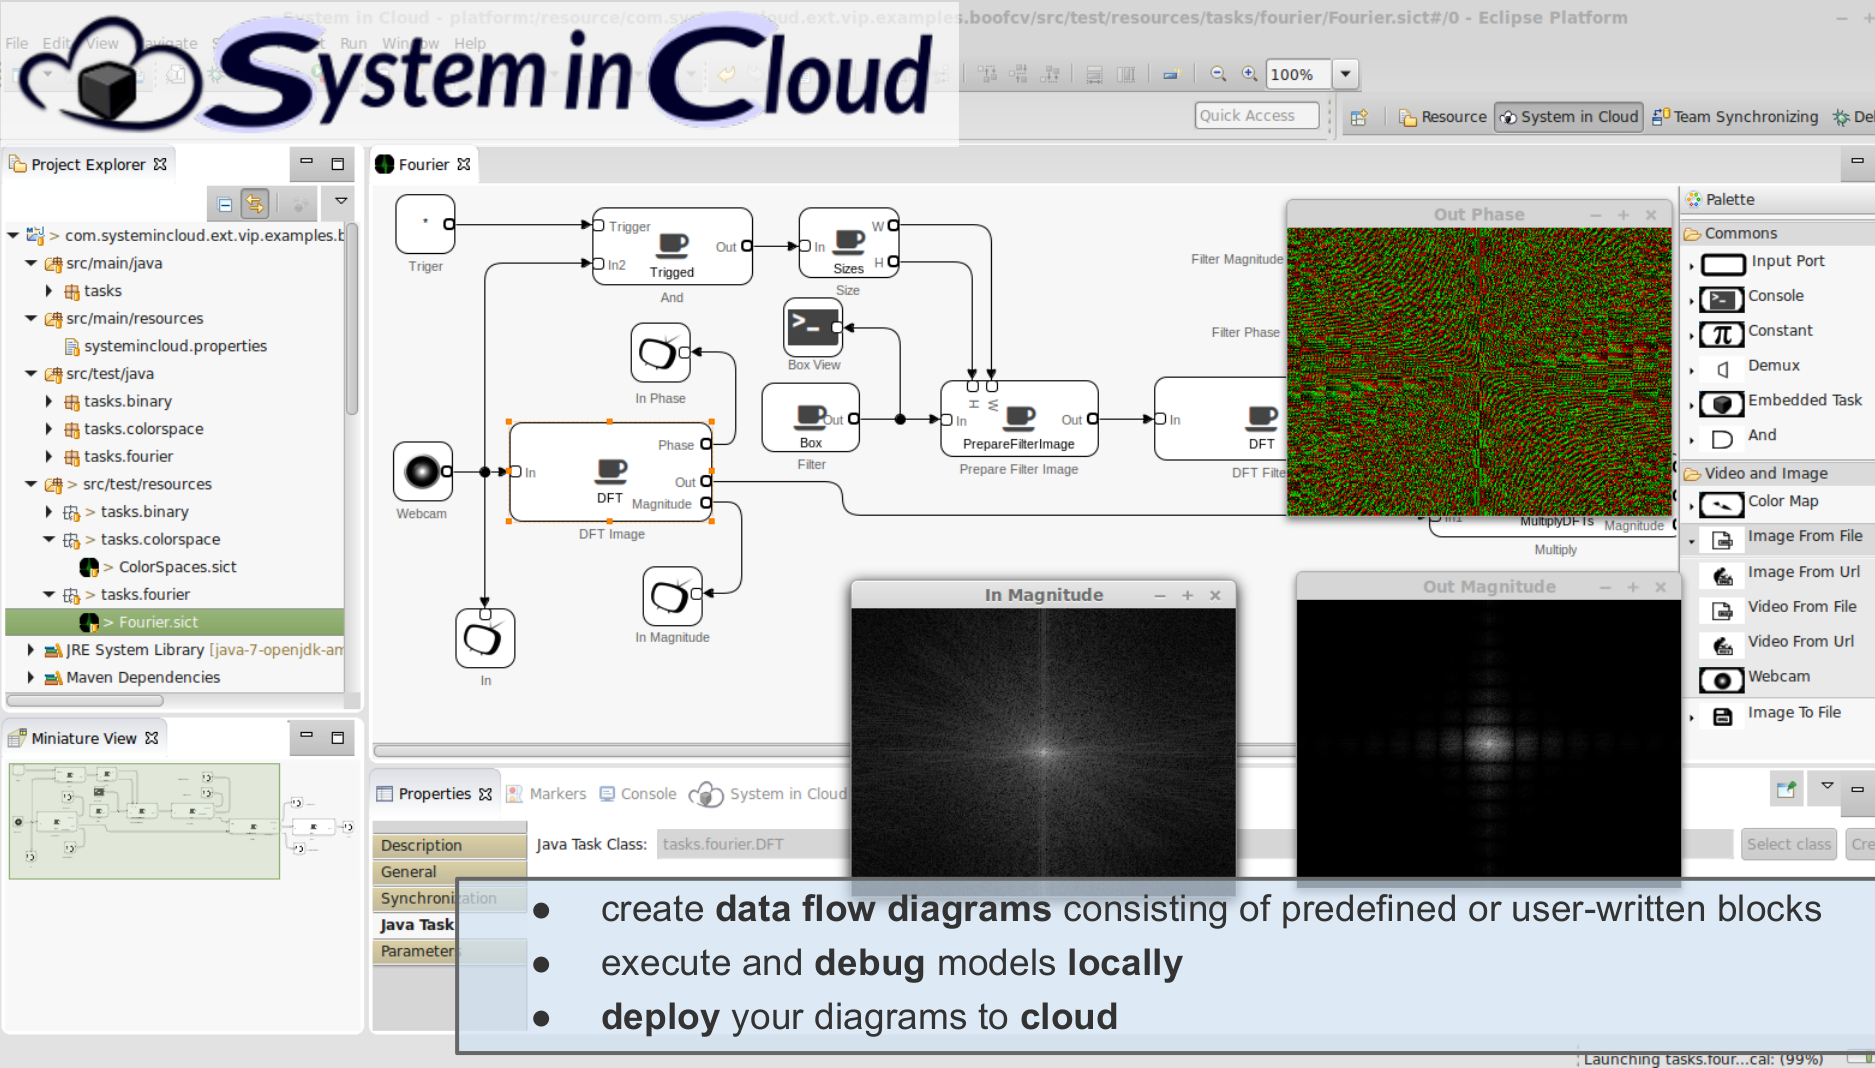This screenshot has height=1068, width=1875.
Task: Click the In Magnitude viewer block
Action: (672, 596)
